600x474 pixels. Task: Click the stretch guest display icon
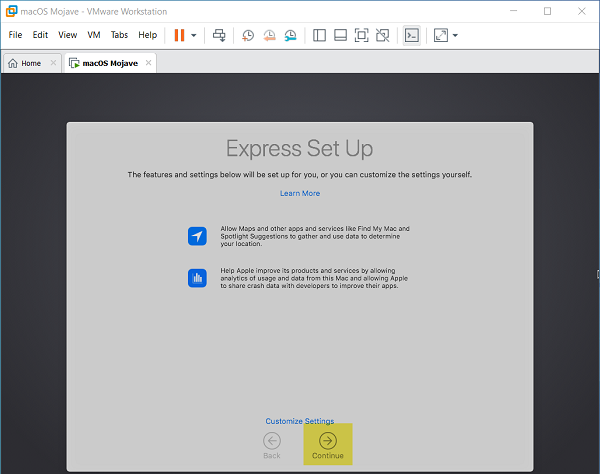point(440,35)
